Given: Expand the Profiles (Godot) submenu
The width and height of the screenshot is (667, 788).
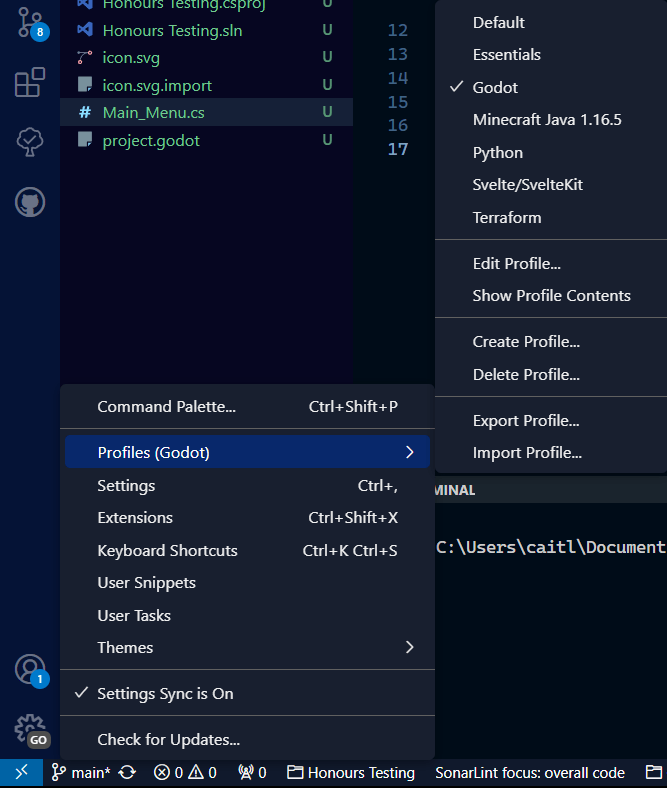Looking at the screenshot, I should (247, 452).
